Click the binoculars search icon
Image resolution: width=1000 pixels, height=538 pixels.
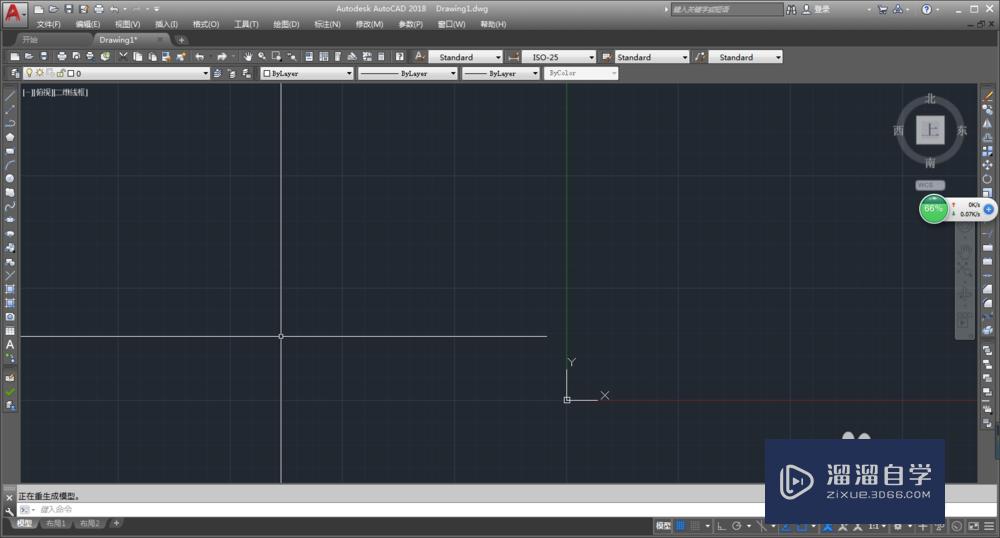(x=791, y=10)
